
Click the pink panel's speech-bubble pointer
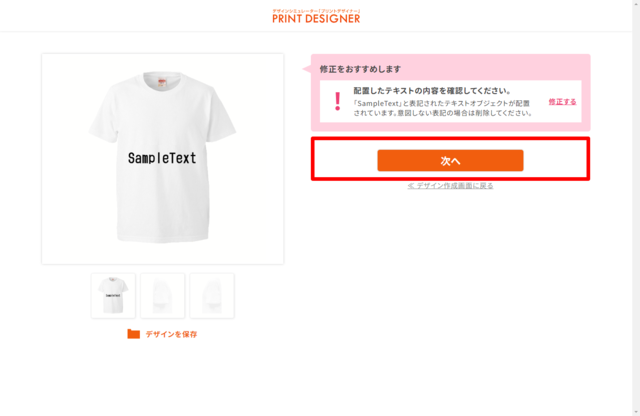[307, 69]
